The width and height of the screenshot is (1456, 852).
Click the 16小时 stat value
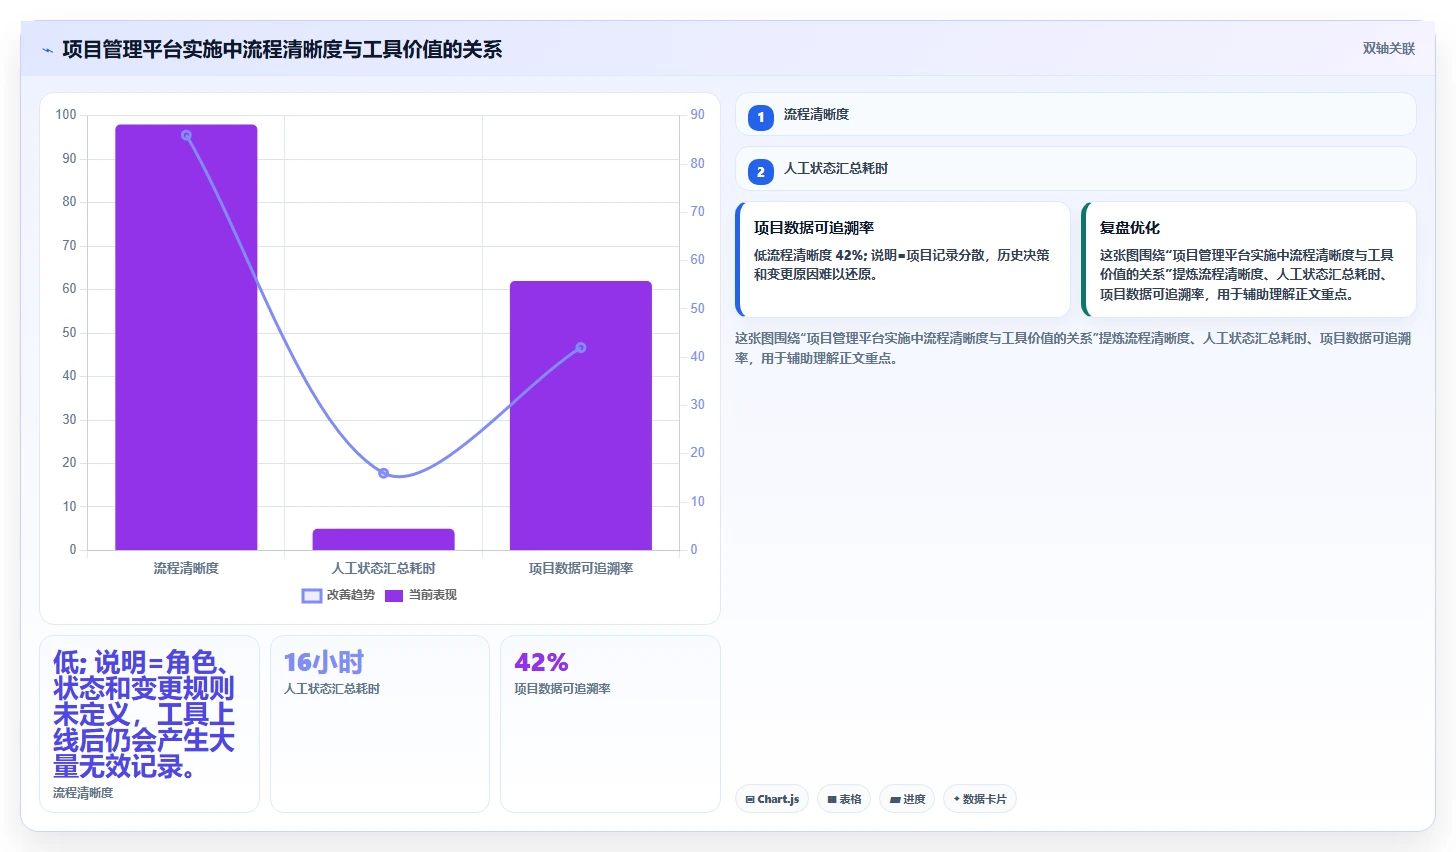point(324,662)
